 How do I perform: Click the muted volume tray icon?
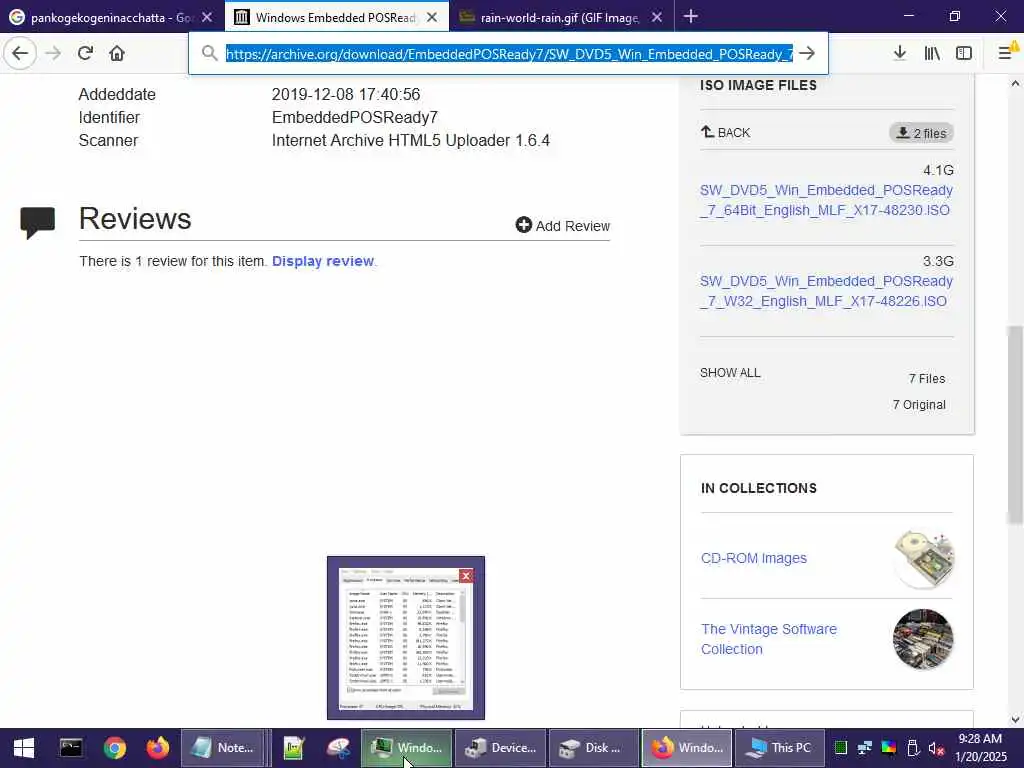click(x=936, y=748)
